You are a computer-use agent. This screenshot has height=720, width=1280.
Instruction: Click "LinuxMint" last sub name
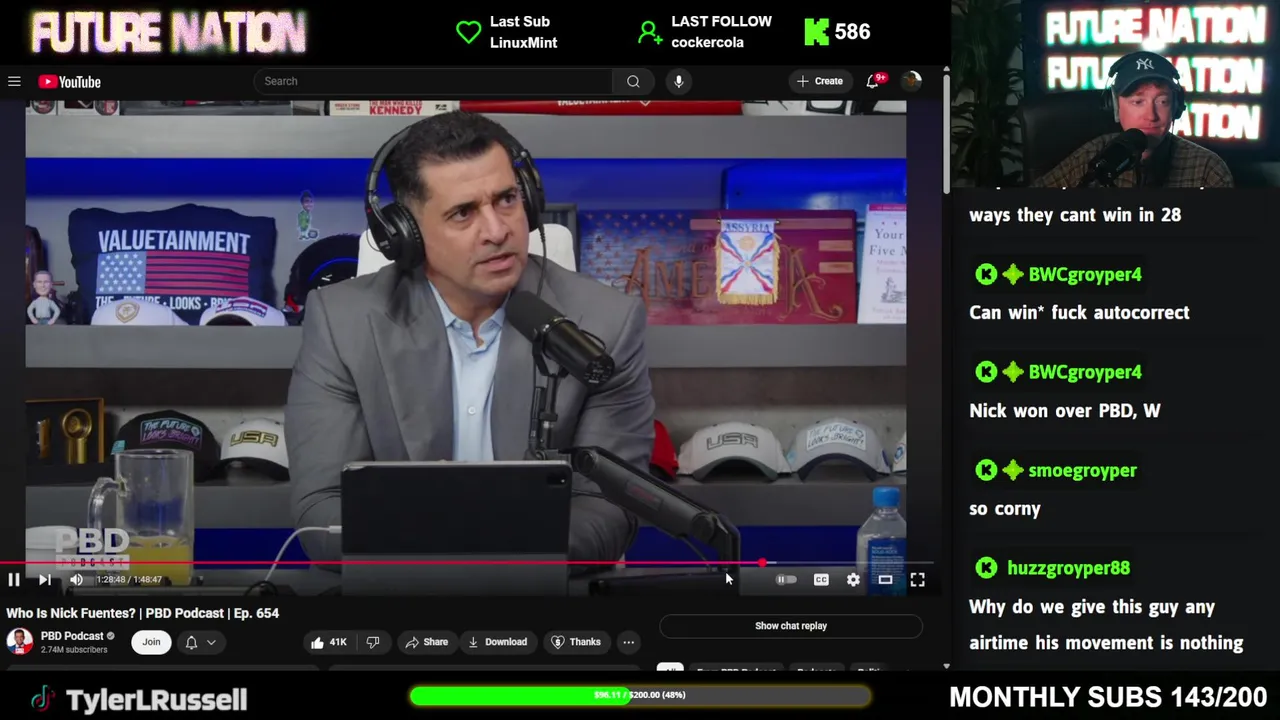tap(523, 43)
